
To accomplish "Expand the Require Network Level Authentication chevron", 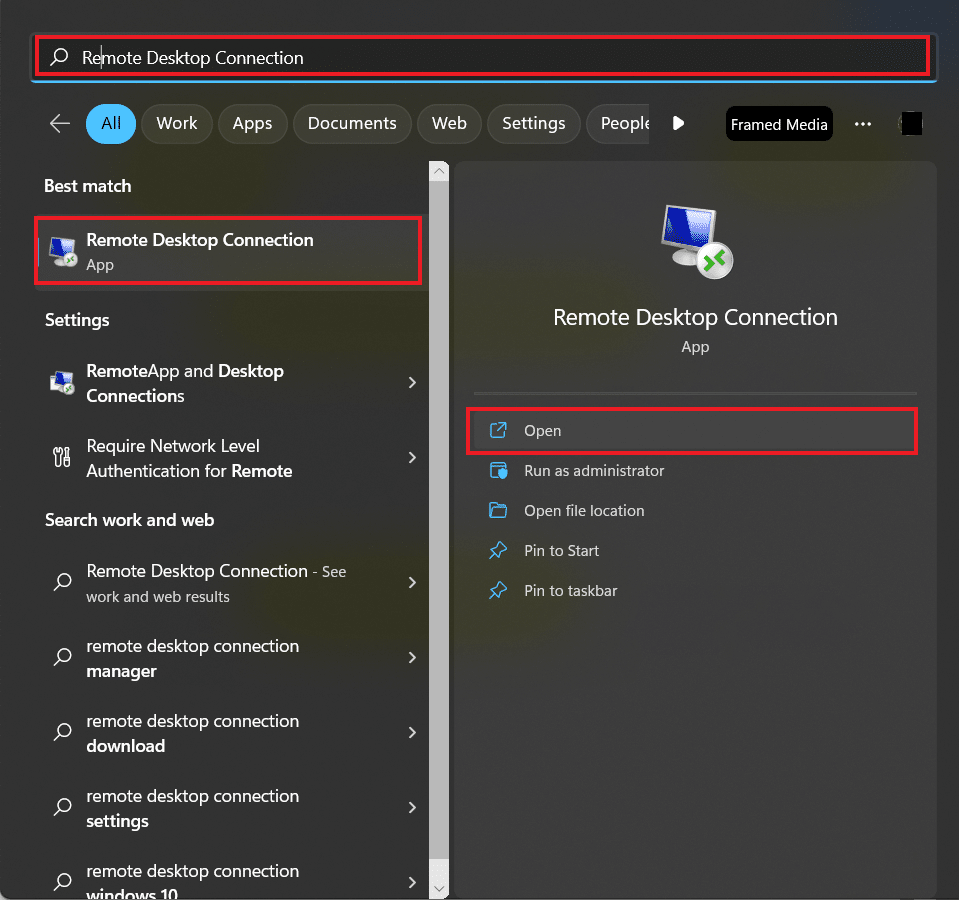I will tap(412, 458).
